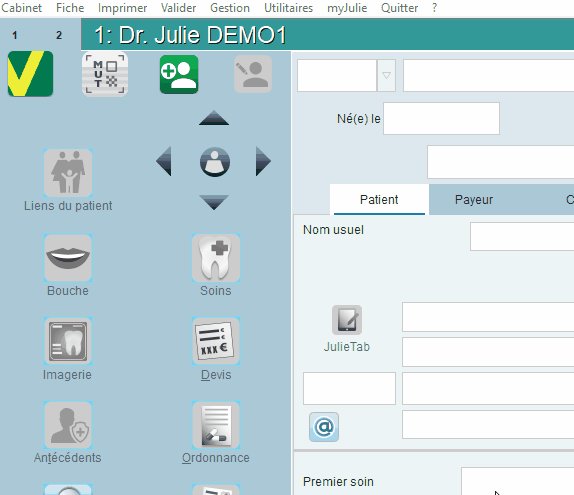Open the Cabinet menu
The image size is (574, 495).
tap(21, 8)
